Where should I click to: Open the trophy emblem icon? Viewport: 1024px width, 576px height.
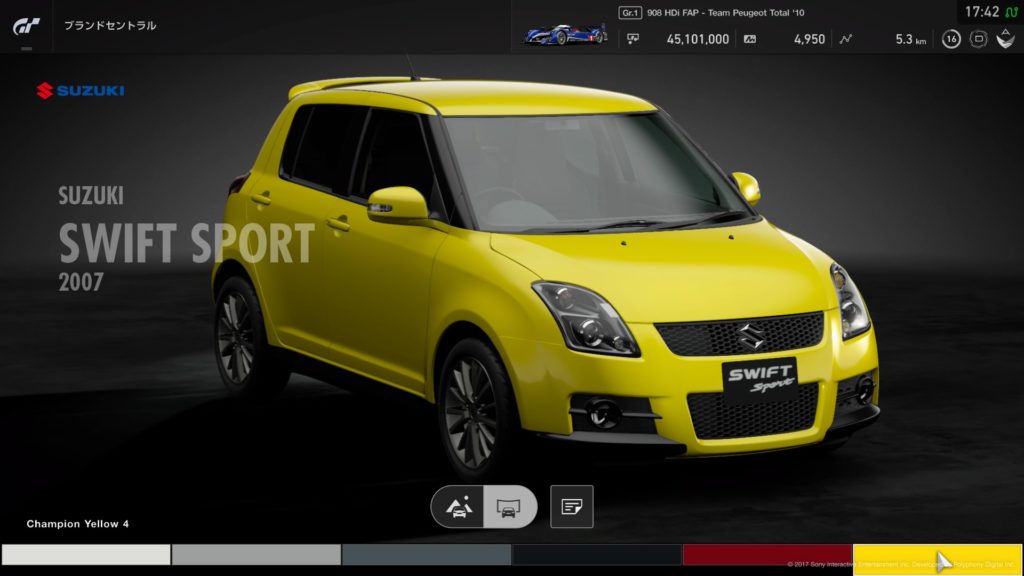pos(1006,39)
